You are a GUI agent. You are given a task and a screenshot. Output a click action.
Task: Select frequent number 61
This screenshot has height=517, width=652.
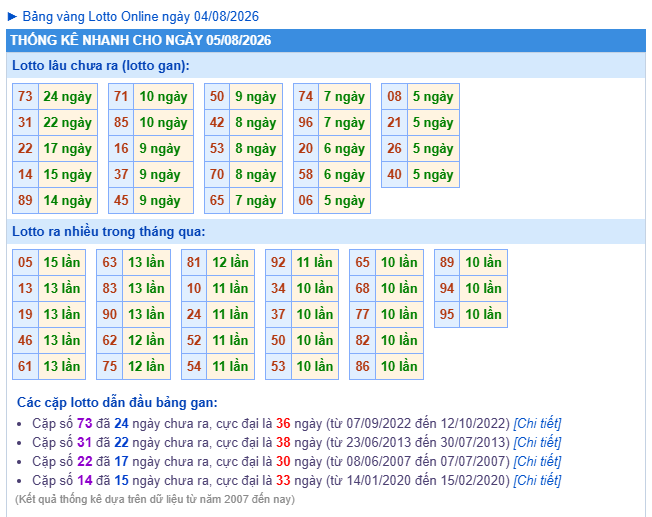click(x=25, y=366)
